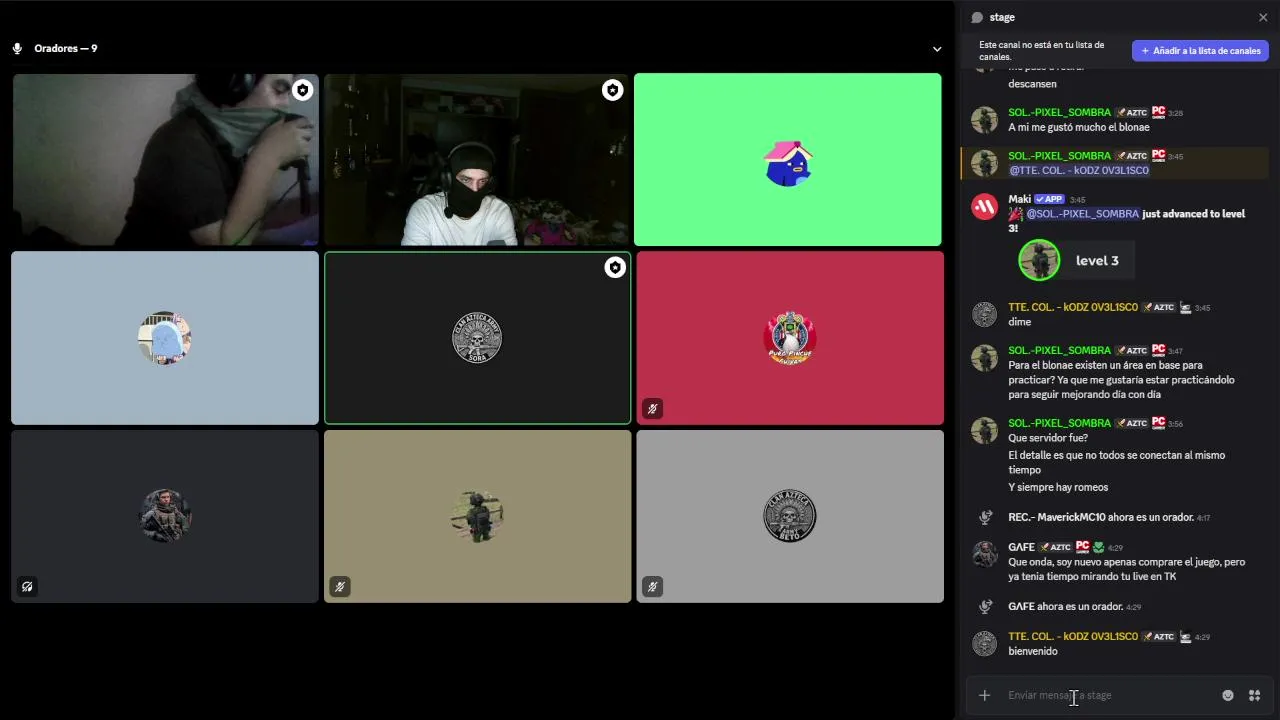Click the 'bienvenido' message text

click(1033, 651)
